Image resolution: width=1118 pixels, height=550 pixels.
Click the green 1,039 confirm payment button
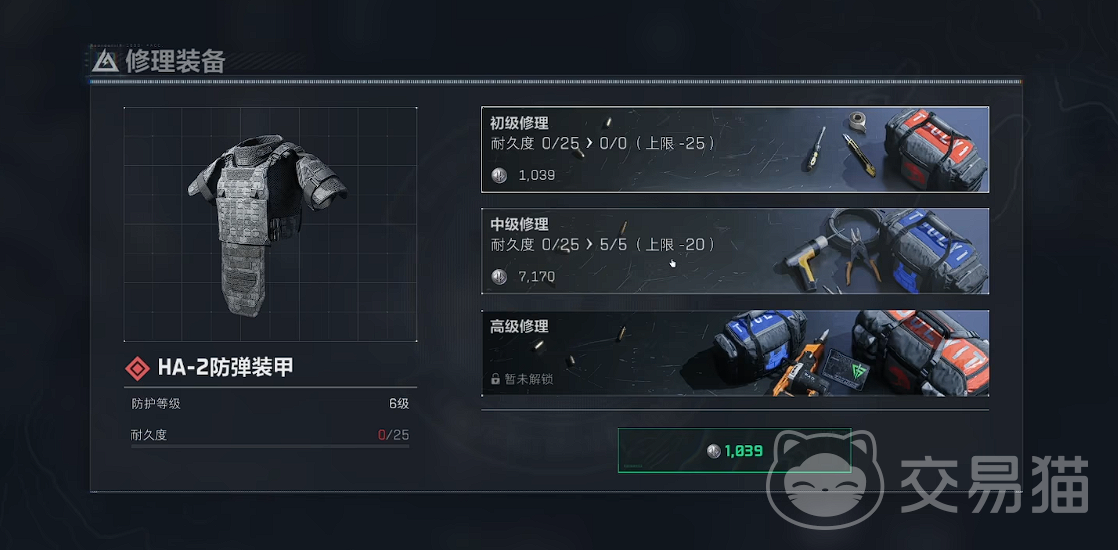coord(734,451)
